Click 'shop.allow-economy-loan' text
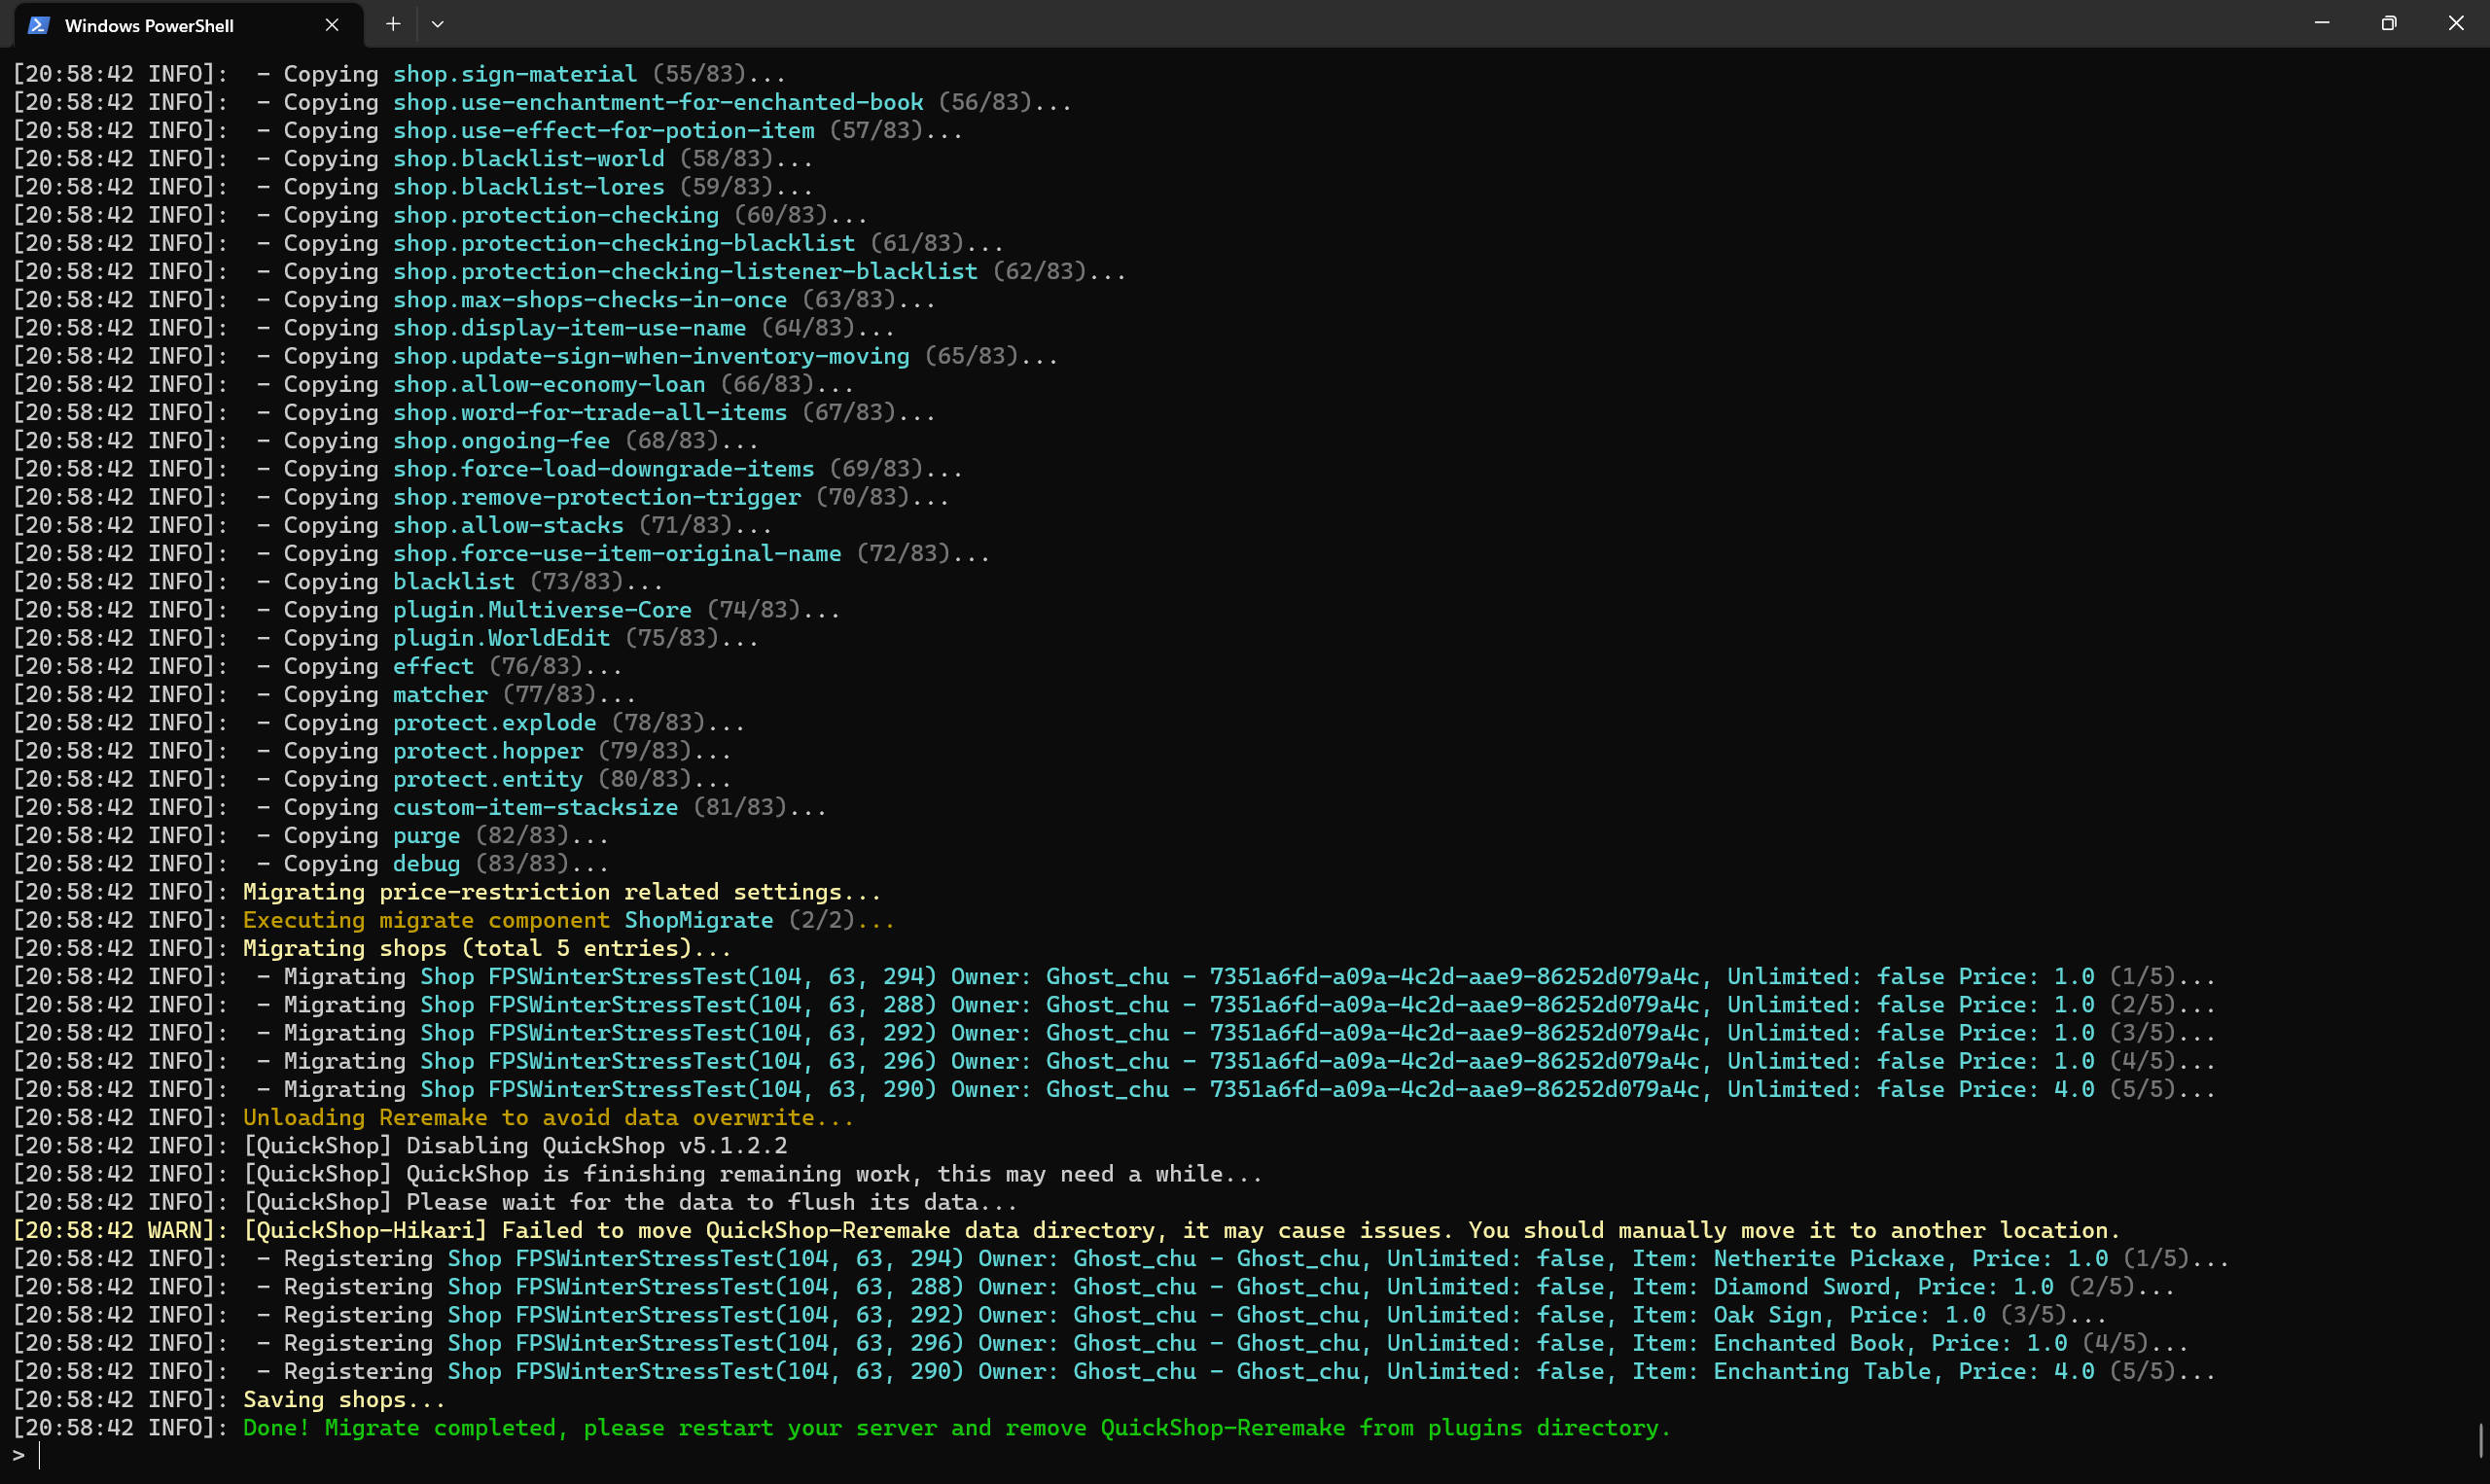2490x1484 pixels. [x=549, y=384]
